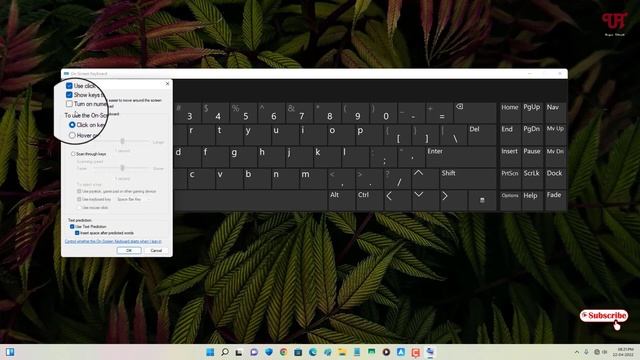The width and height of the screenshot is (640, 360).
Task: Click the Mv Dn key
Action: point(555,156)
